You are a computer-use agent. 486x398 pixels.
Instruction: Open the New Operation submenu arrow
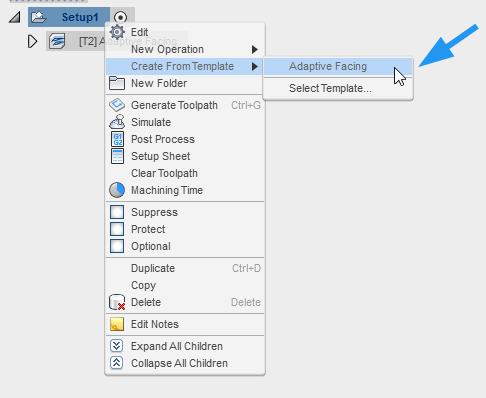[x=255, y=49]
